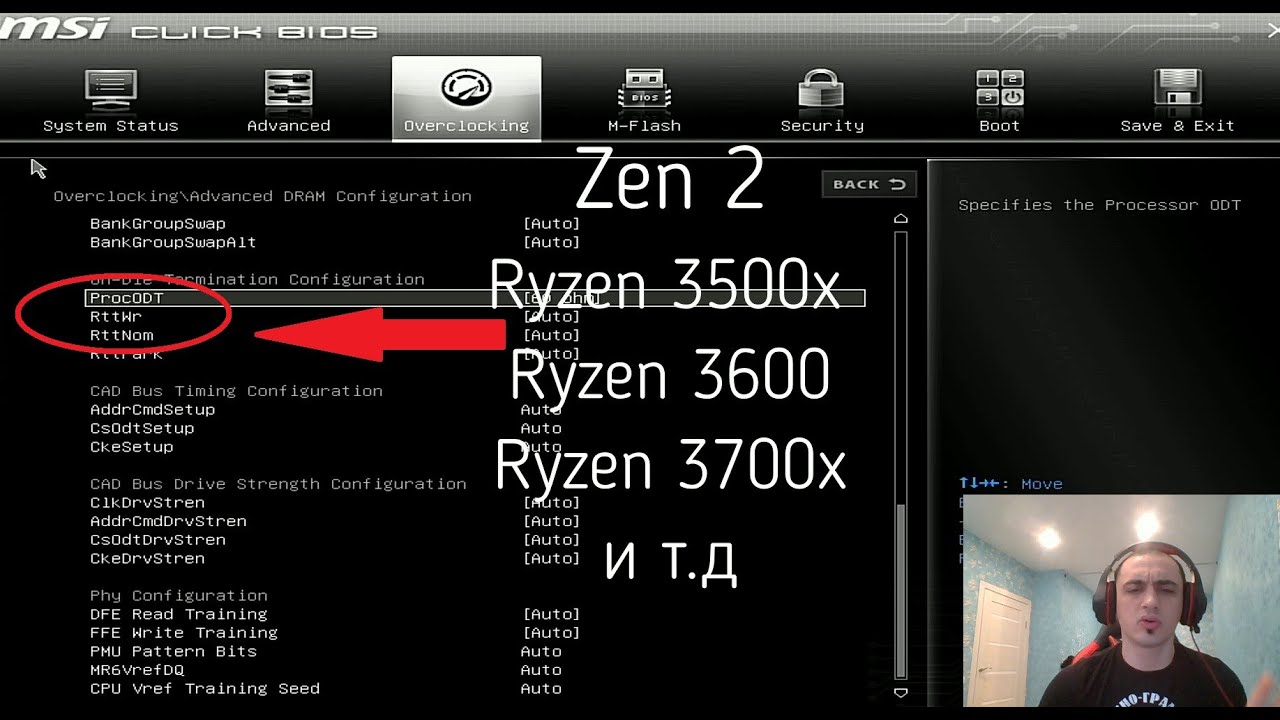Go to the Security tab

pyautogui.click(x=822, y=100)
